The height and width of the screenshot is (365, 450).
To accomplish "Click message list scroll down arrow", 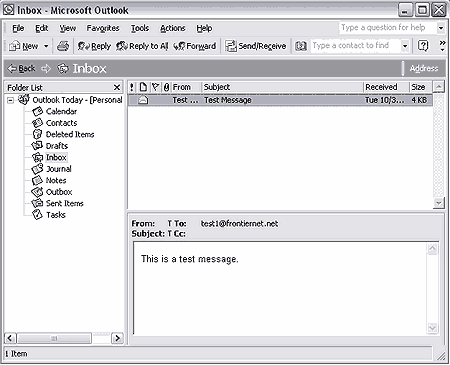I will click(439, 203).
